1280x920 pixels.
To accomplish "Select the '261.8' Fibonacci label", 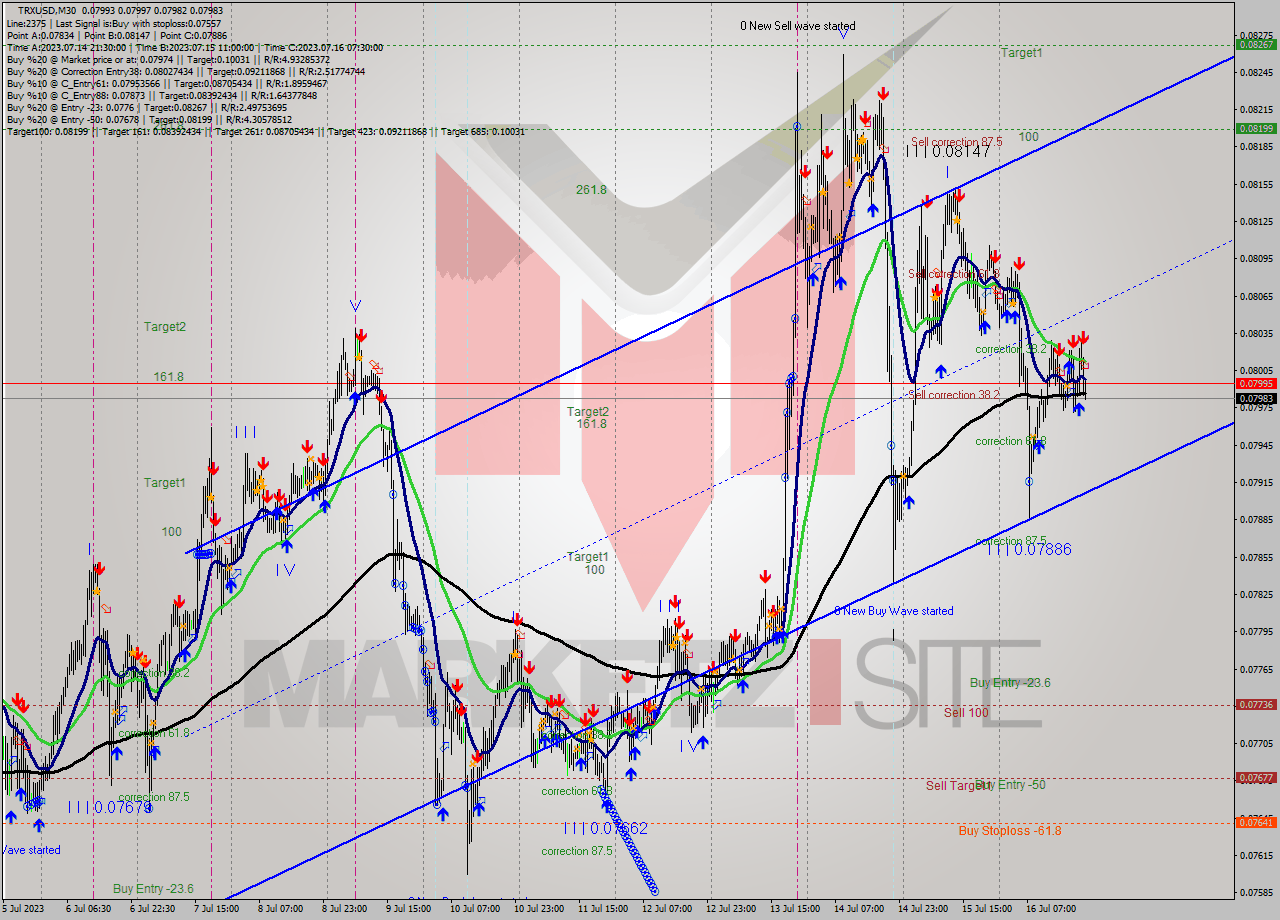I will 591,189.
